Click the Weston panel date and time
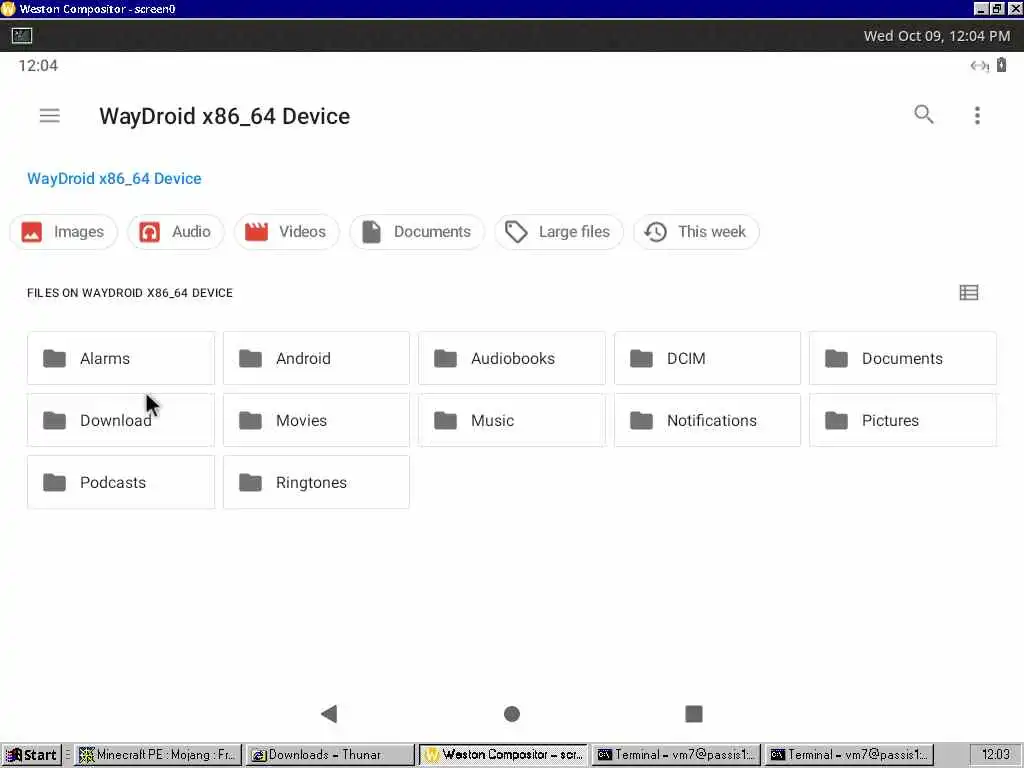The height and width of the screenshot is (768, 1024). [x=936, y=36]
